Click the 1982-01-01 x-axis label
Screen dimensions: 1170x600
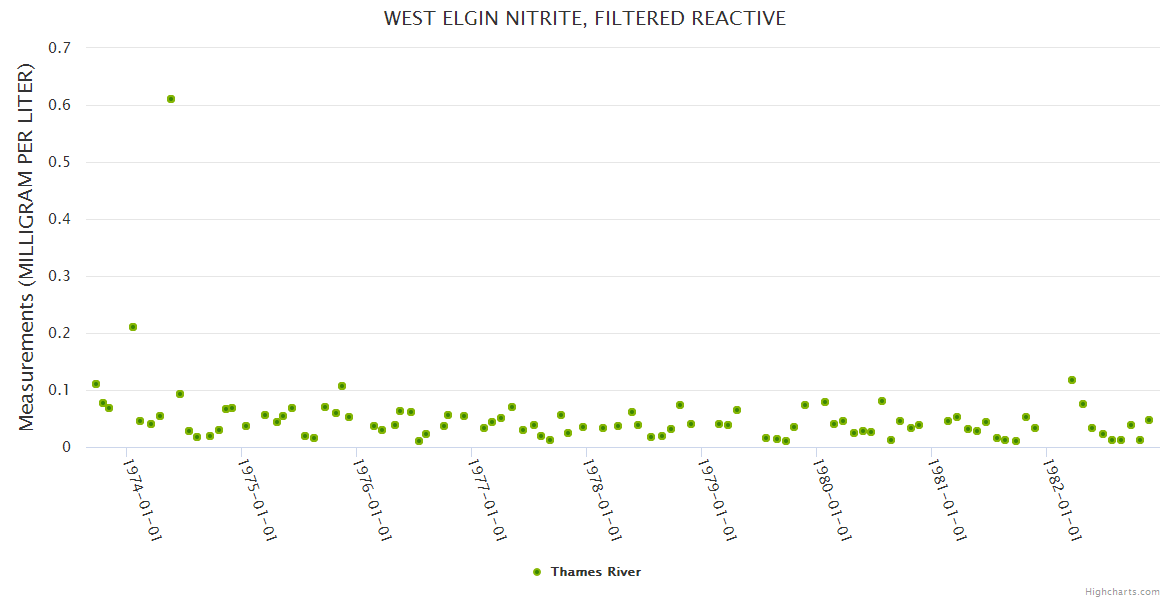coord(1062,500)
